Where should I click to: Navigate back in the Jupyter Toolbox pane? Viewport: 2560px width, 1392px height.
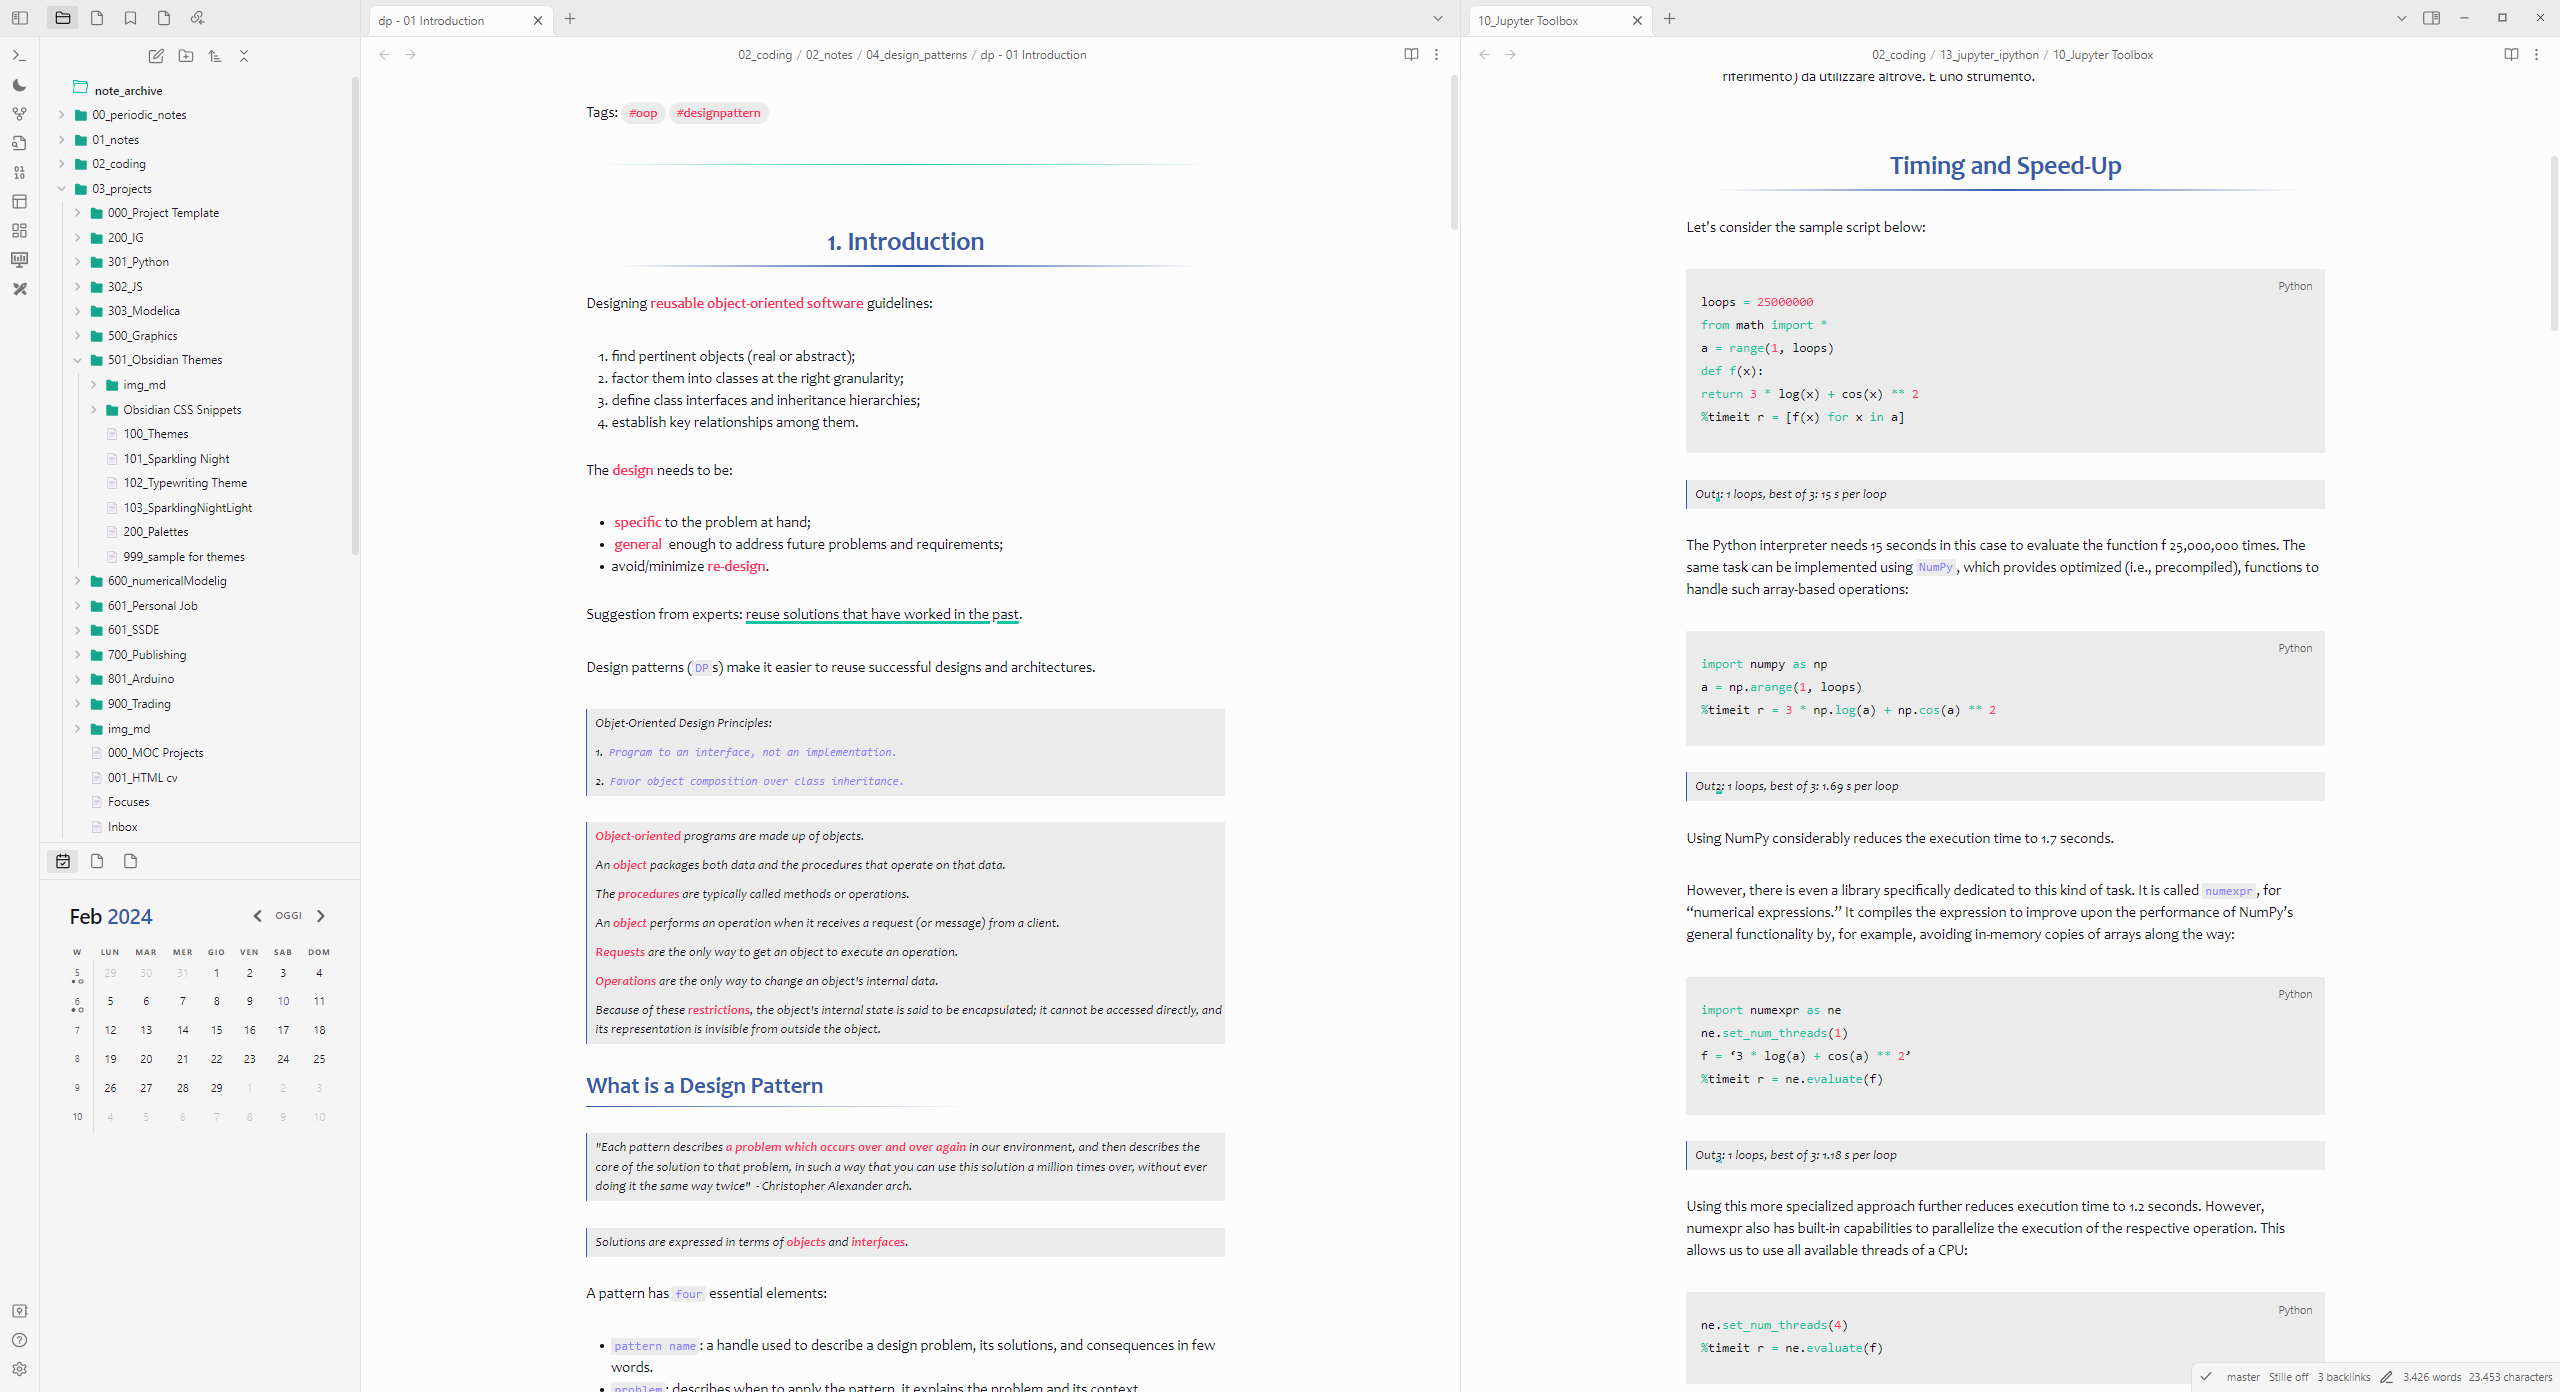[1484, 55]
